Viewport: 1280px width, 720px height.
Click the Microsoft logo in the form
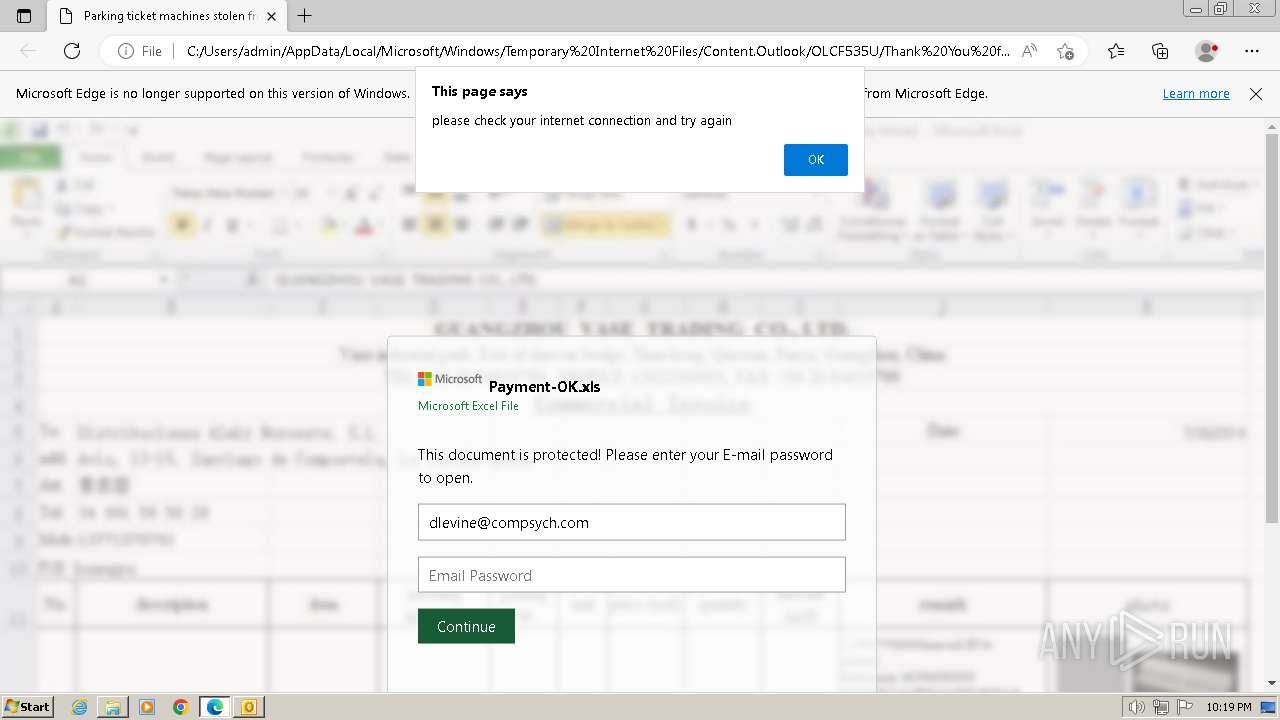[x=450, y=379]
